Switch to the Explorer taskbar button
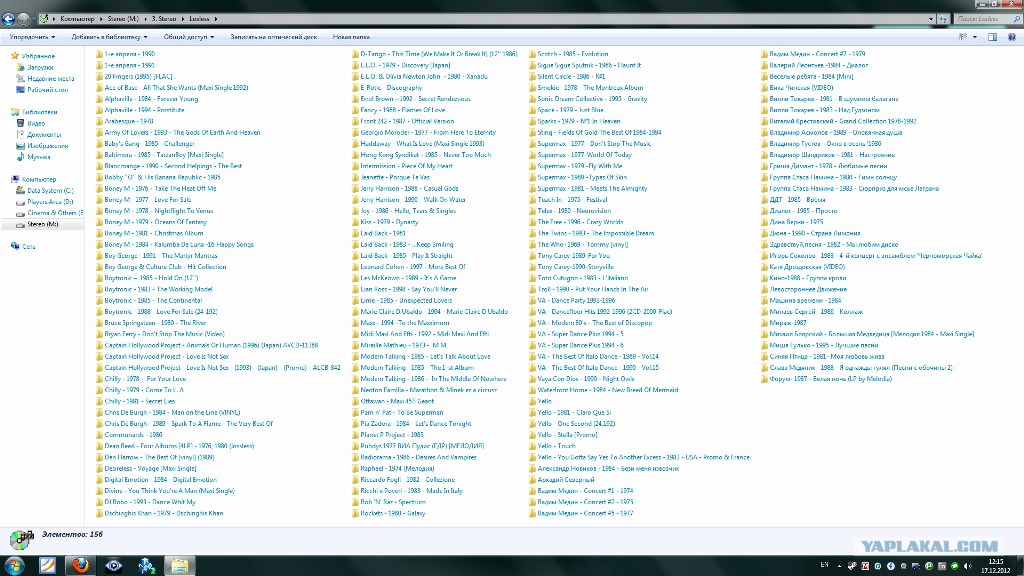Screen dimensions: 1024x576 180,565
